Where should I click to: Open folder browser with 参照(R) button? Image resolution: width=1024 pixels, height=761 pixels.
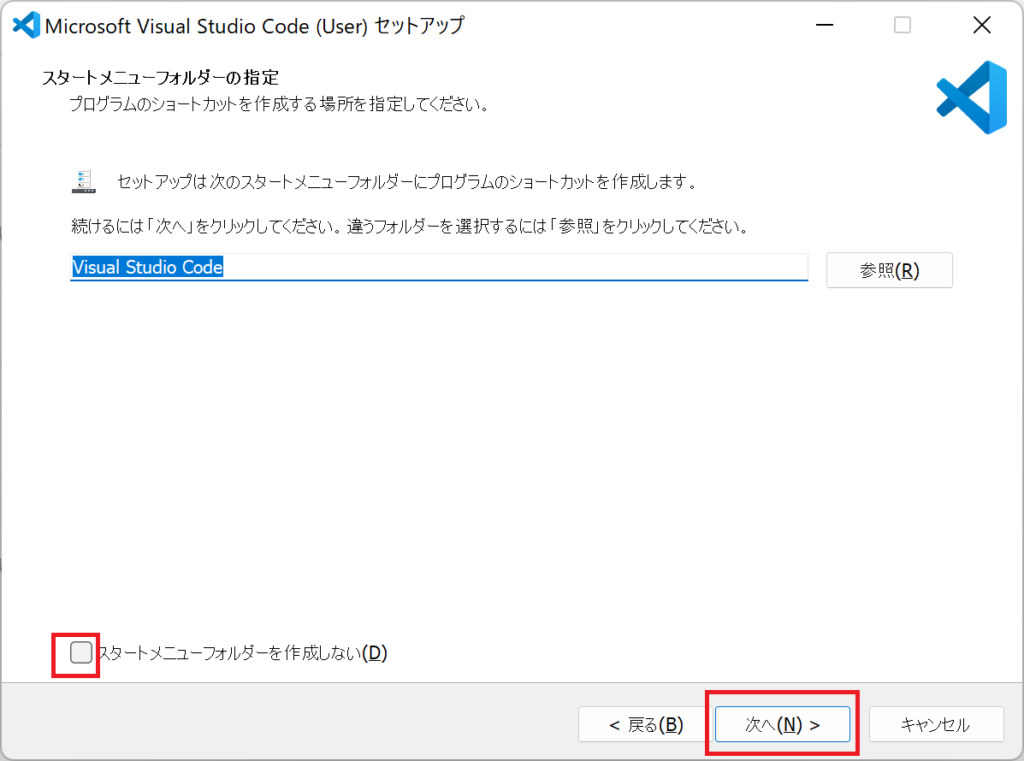(889, 270)
